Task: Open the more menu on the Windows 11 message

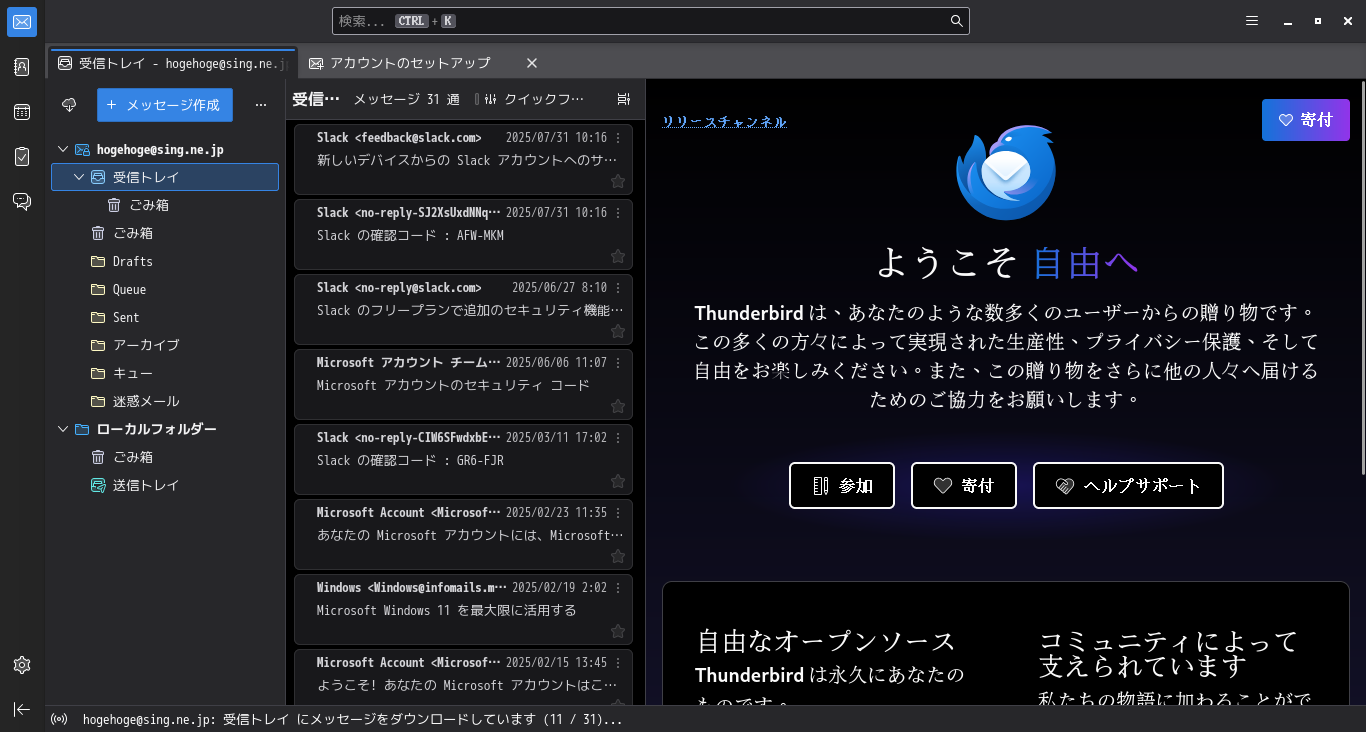Action: pos(618,588)
